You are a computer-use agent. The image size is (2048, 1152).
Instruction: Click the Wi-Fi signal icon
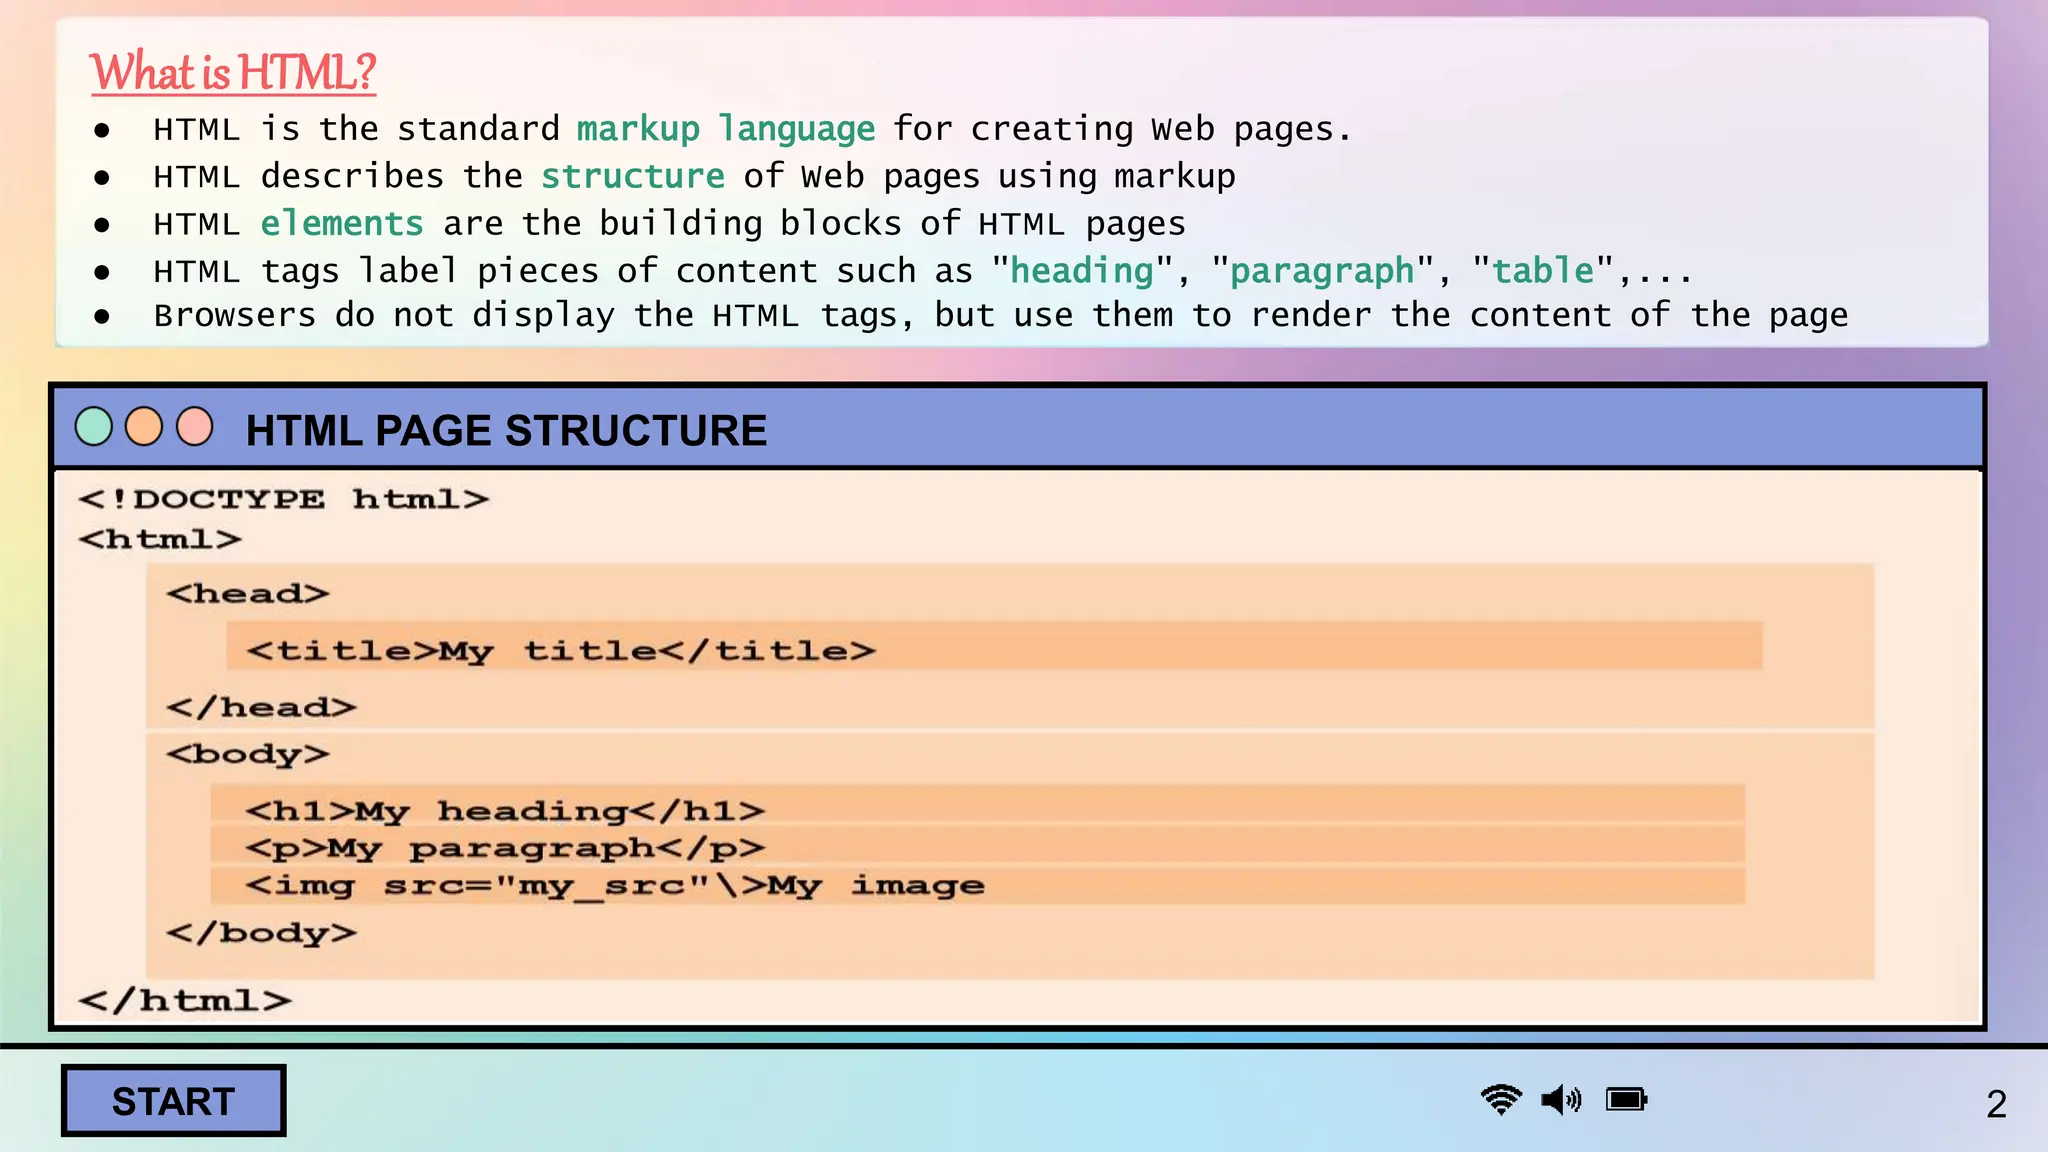click(1501, 1099)
